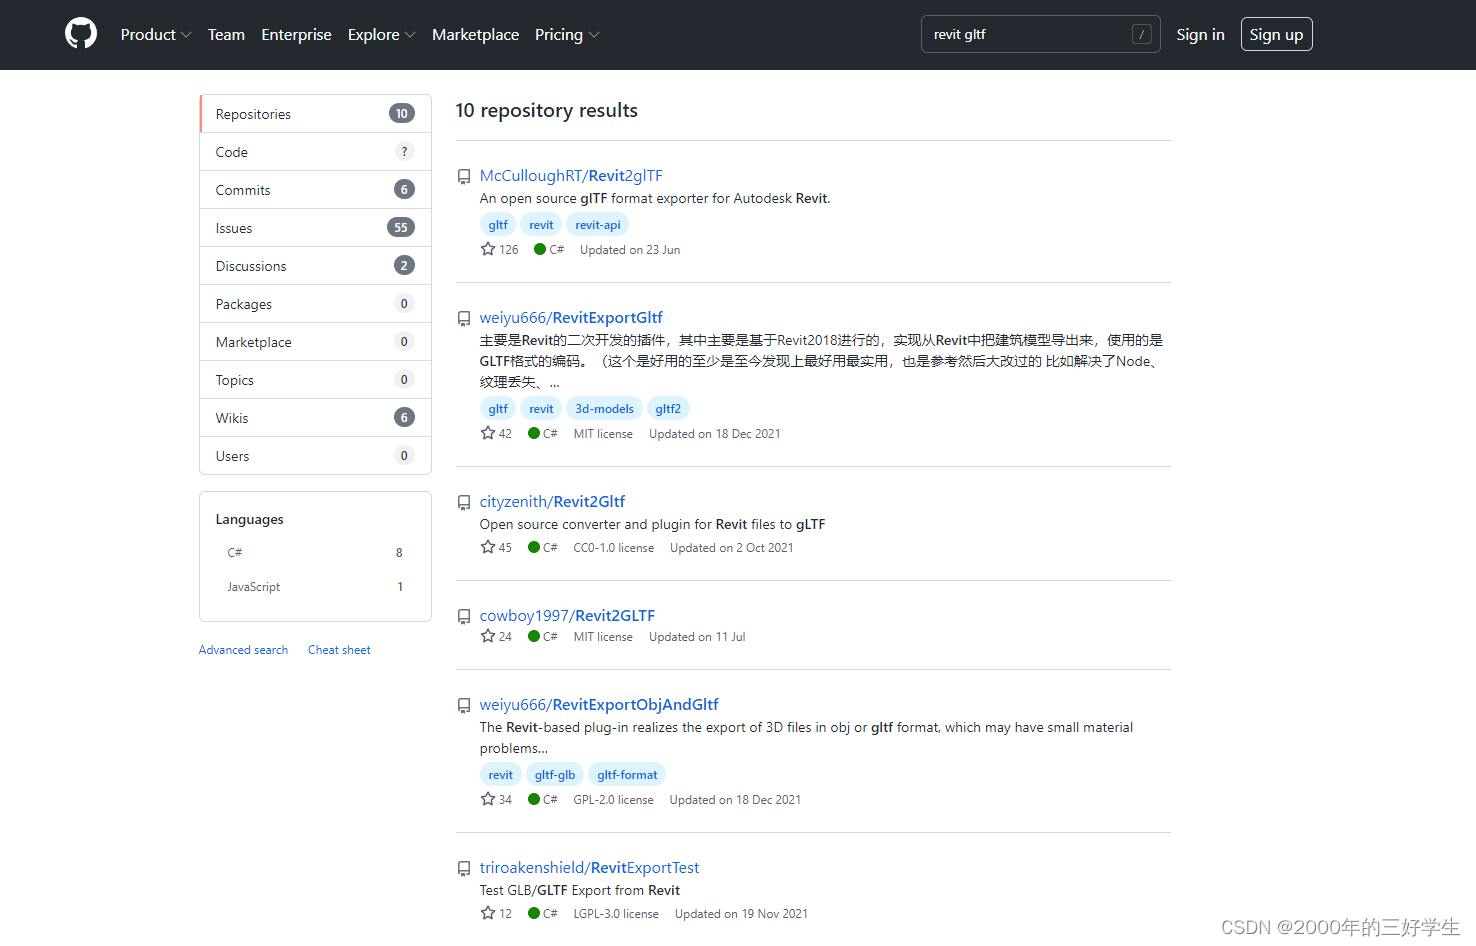Click revit tag under weiyu666/RevitExportObjAndGltf
The image size is (1476, 946).
(500, 775)
